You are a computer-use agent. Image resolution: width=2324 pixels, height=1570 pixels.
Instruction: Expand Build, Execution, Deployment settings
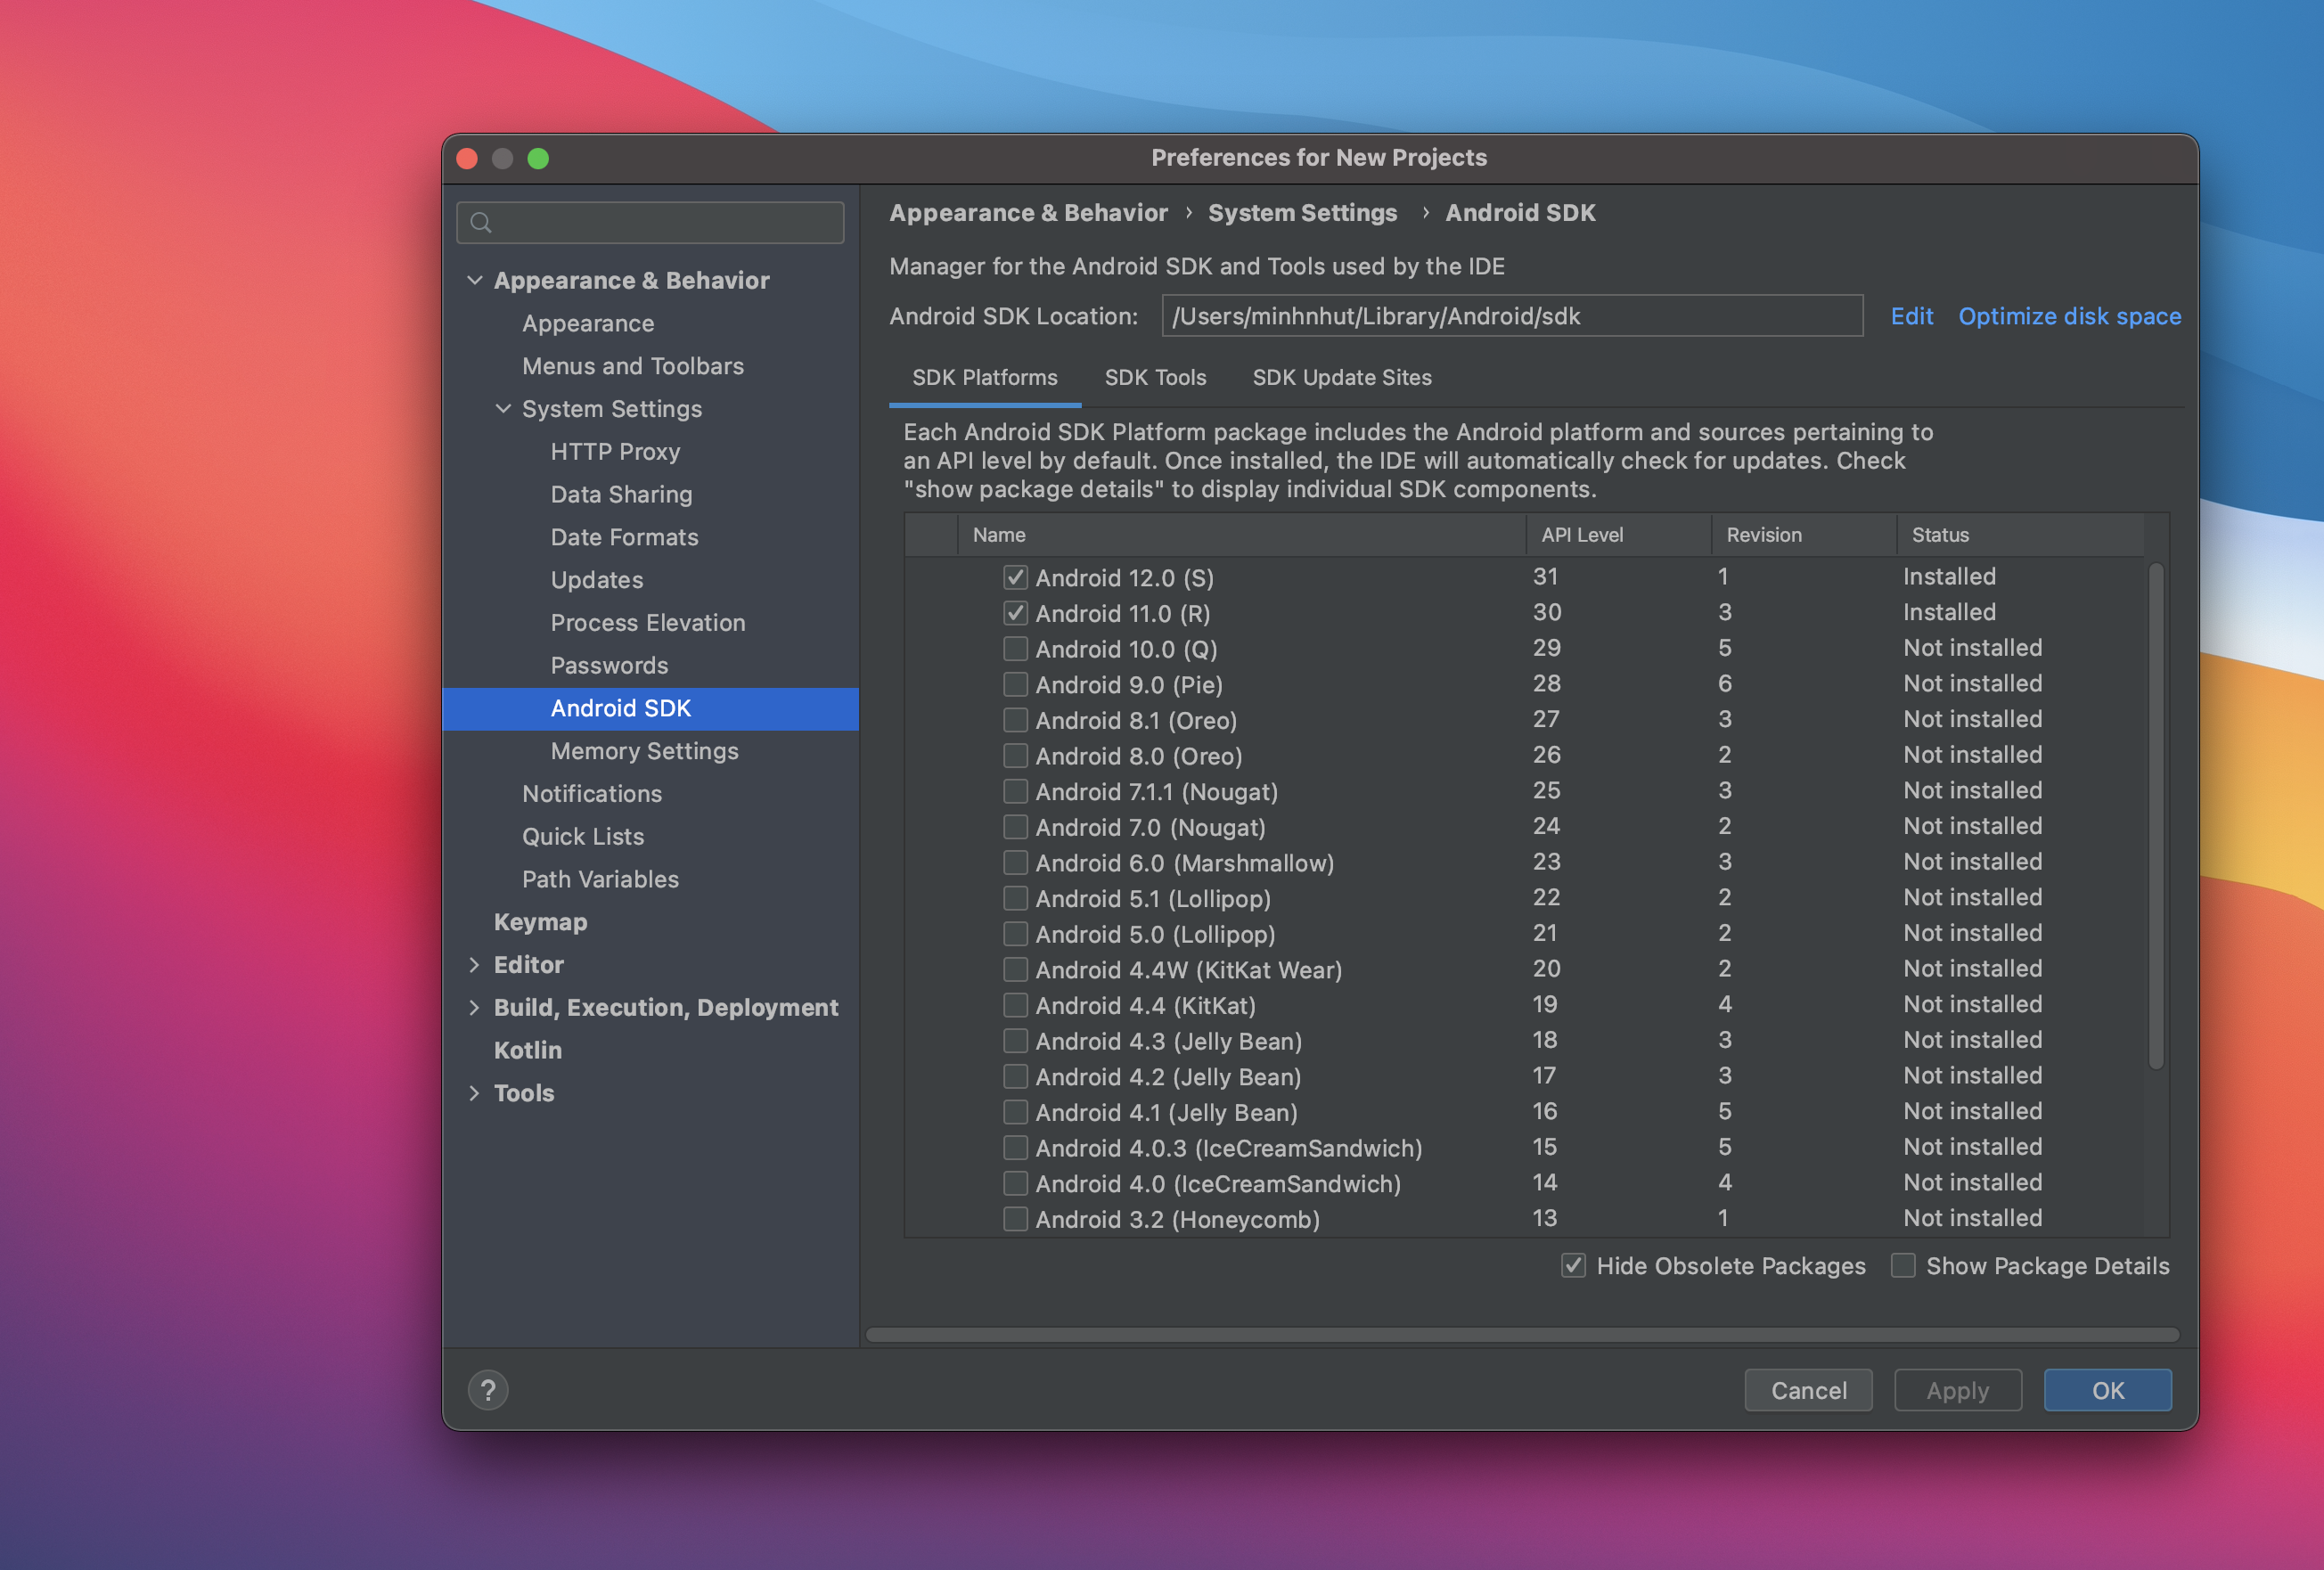[475, 1007]
